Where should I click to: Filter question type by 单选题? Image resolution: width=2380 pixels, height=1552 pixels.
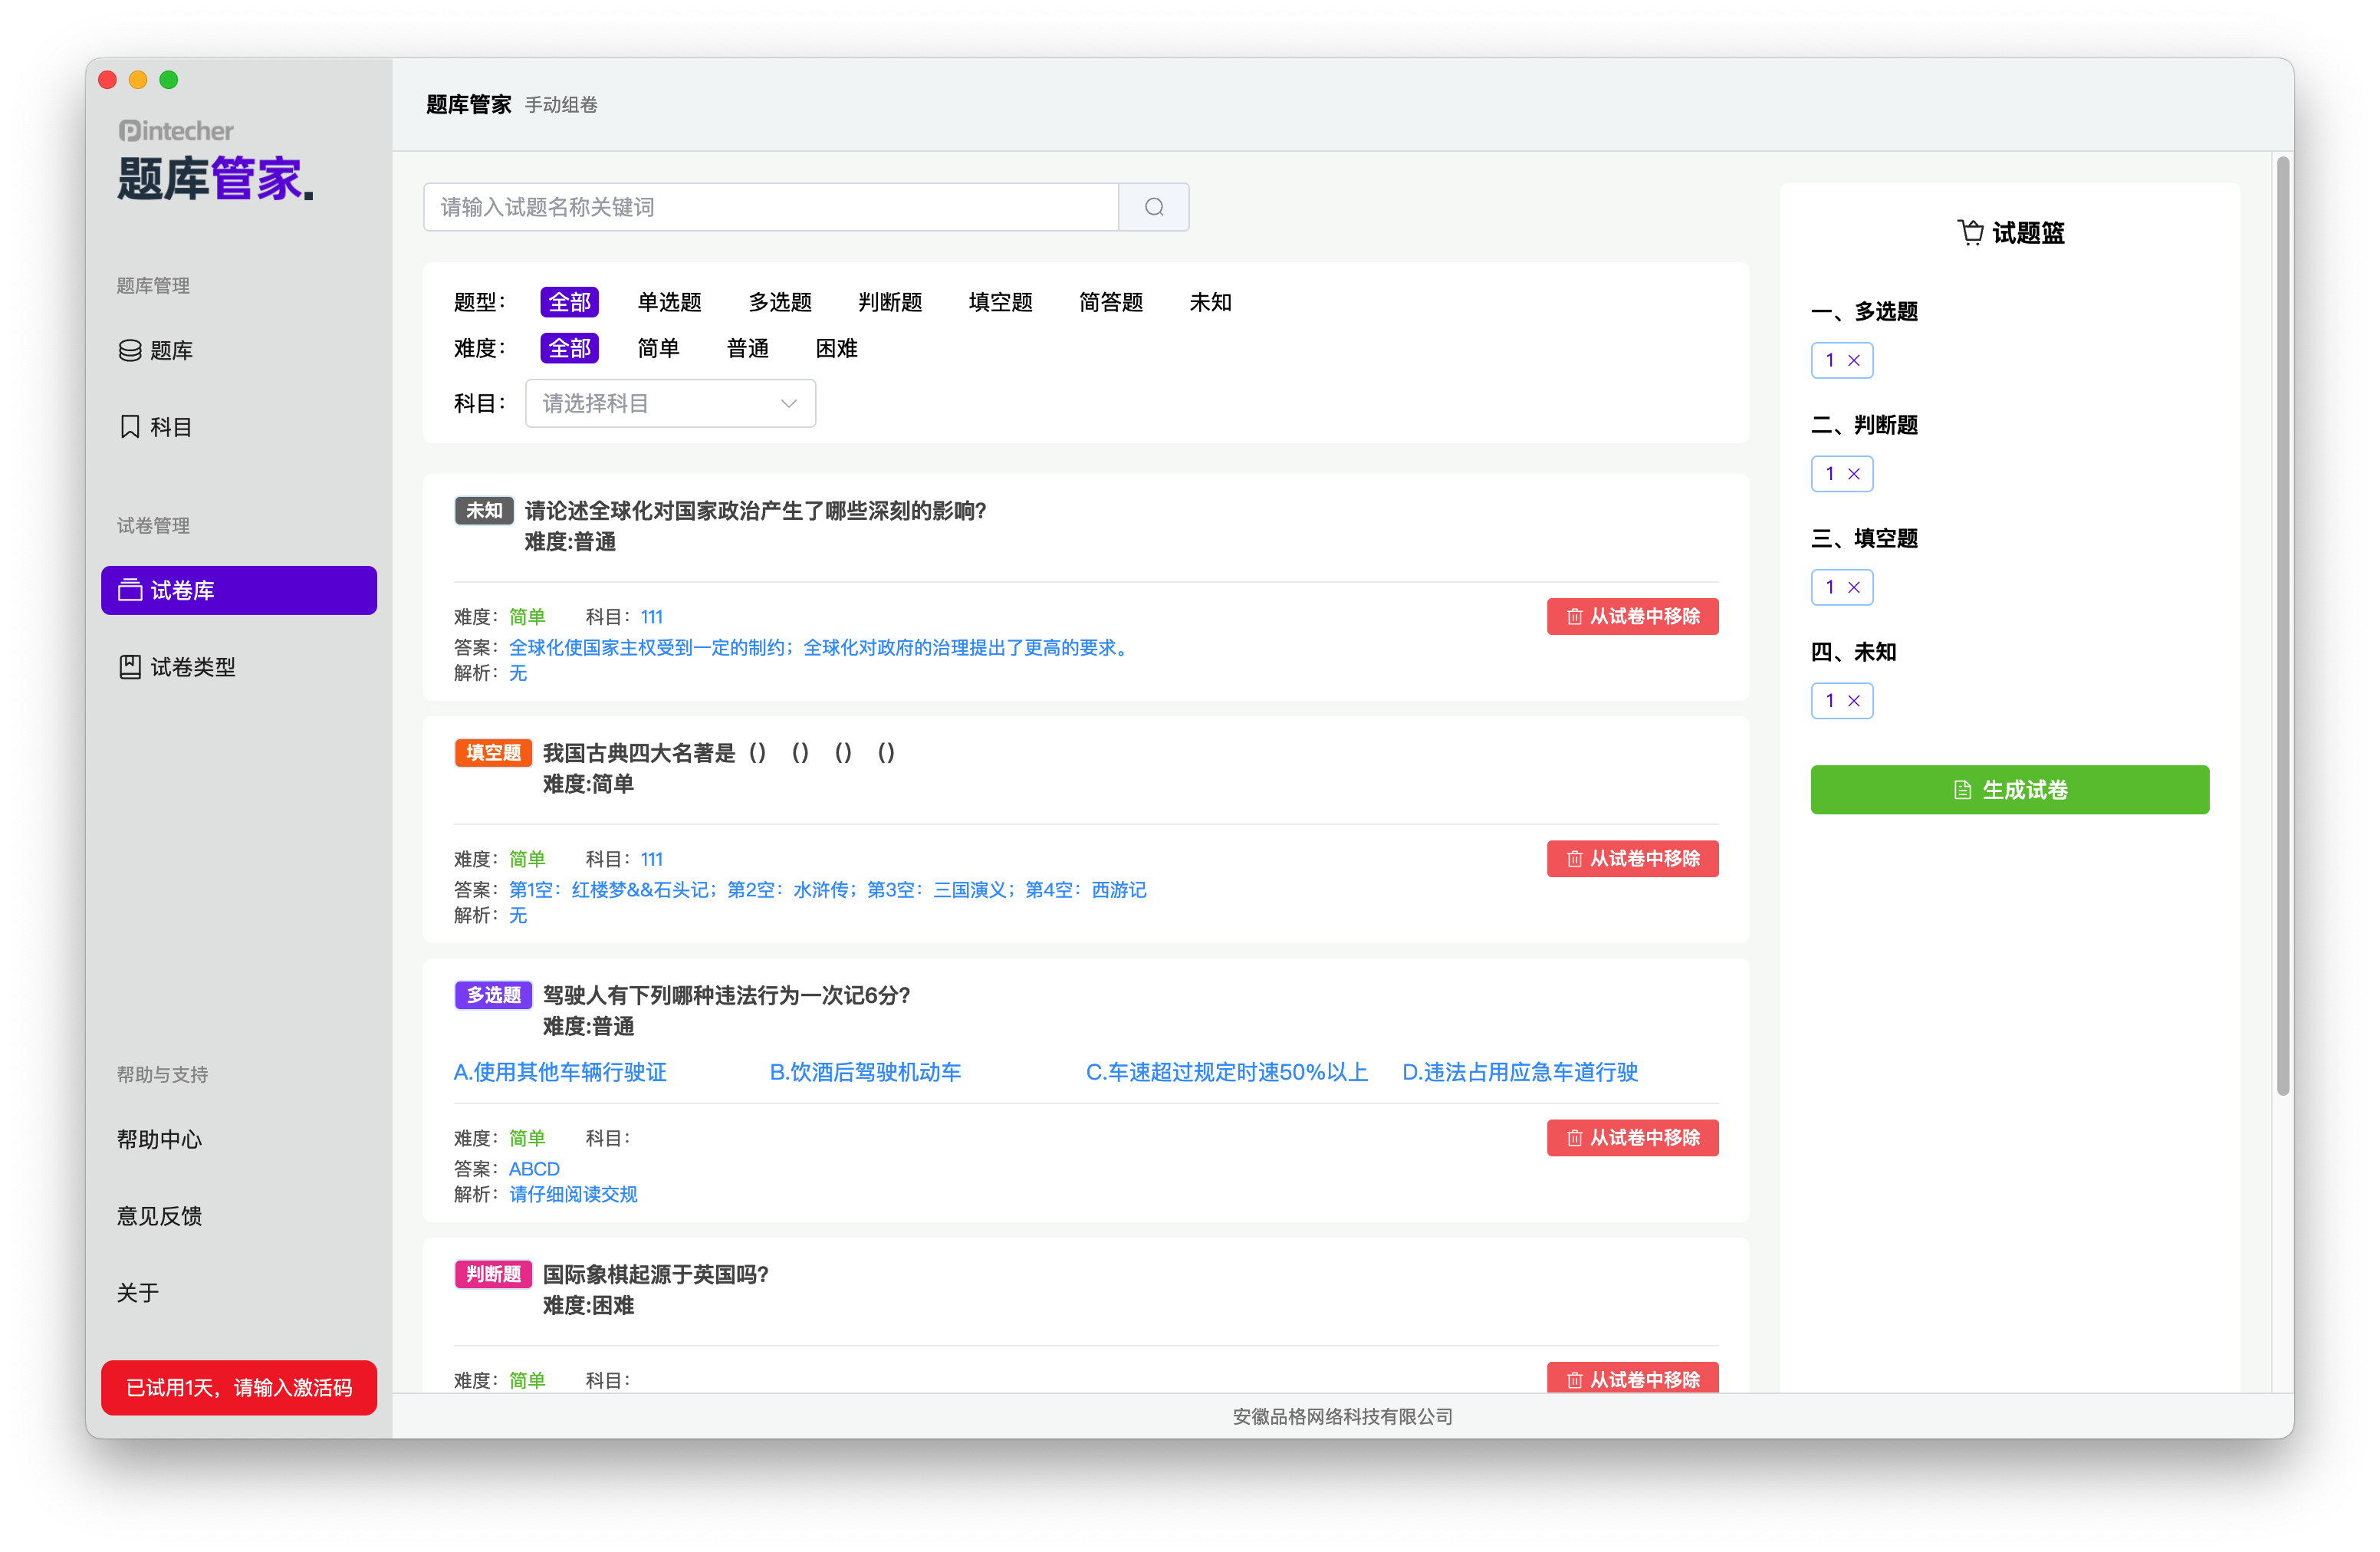pyautogui.click(x=669, y=302)
